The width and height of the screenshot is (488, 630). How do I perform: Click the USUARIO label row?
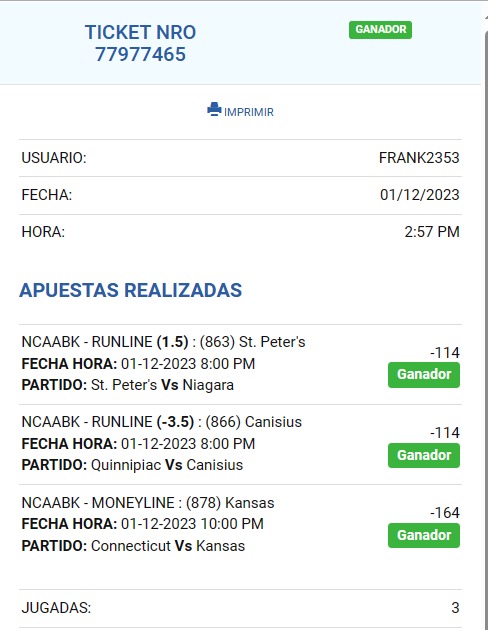tap(240, 158)
